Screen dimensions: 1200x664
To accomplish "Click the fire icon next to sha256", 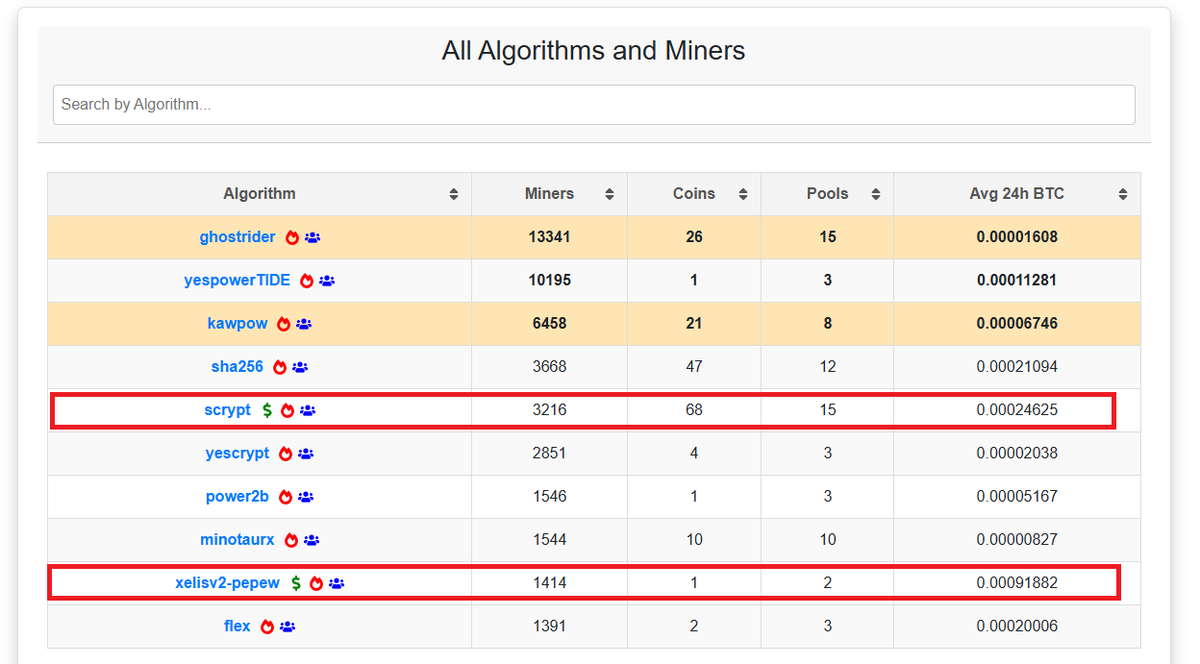I will click(x=279, y=367).
